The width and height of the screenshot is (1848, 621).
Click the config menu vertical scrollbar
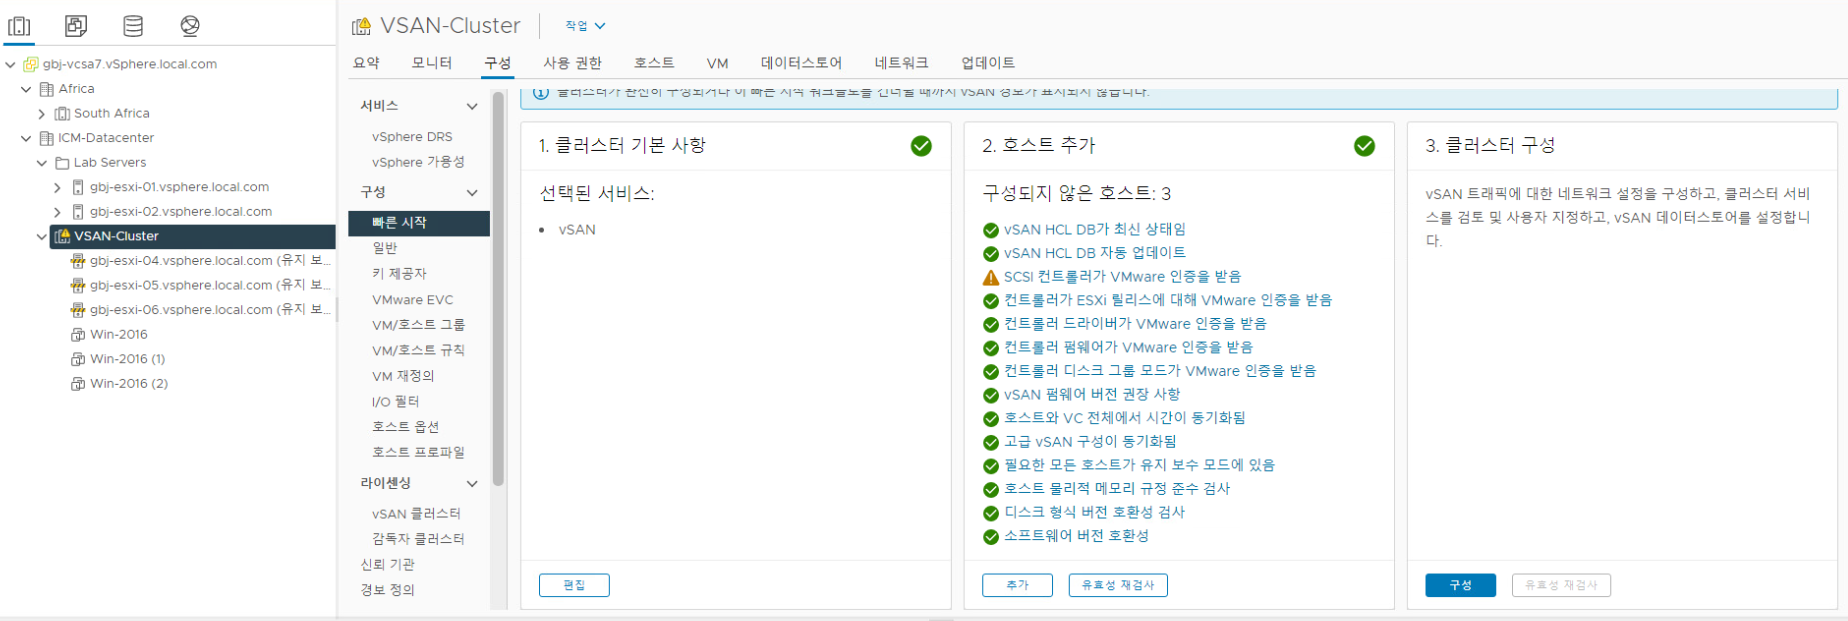498,290
